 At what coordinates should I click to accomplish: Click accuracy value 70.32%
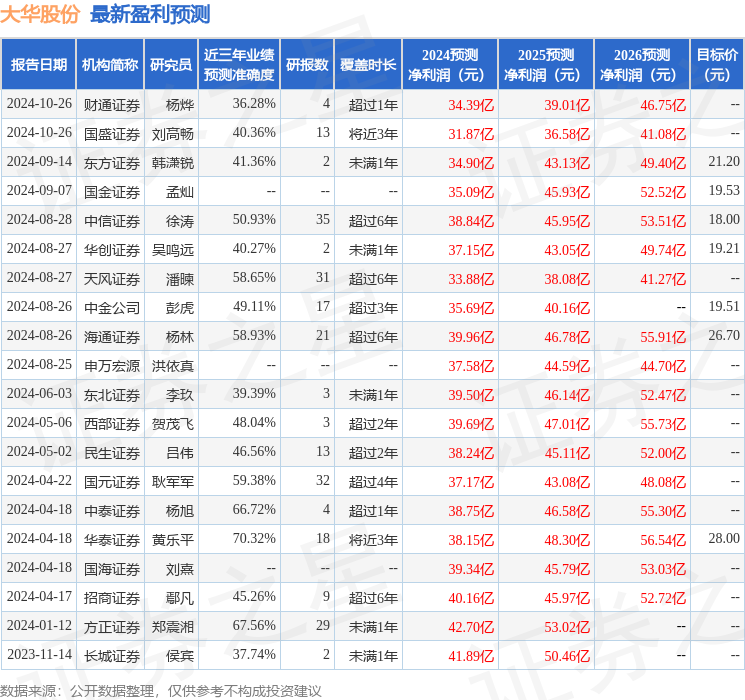pyautogui.click(x=254, y=538)
